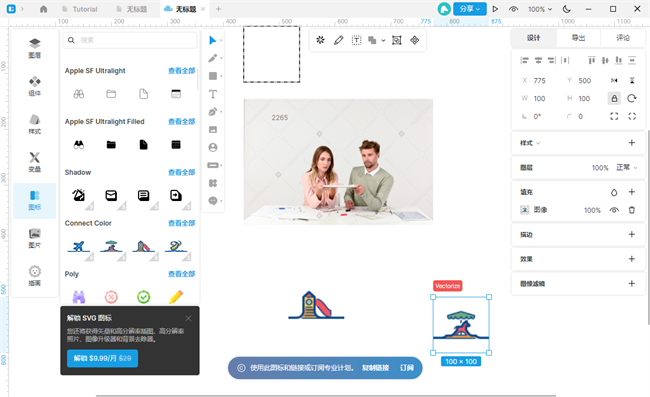Expand the app menu arrow beside logo
Viewport: 650px width, 397px height.
22,9
